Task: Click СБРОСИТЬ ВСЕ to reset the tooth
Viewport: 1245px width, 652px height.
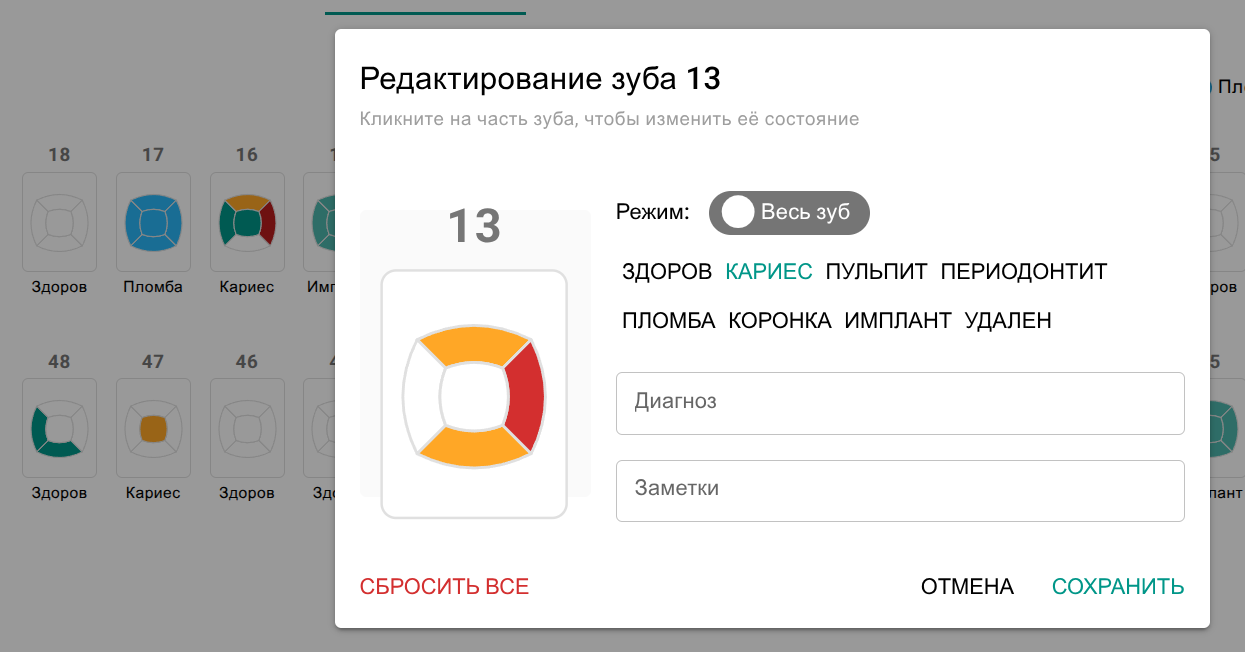Action: coord(445,586)
